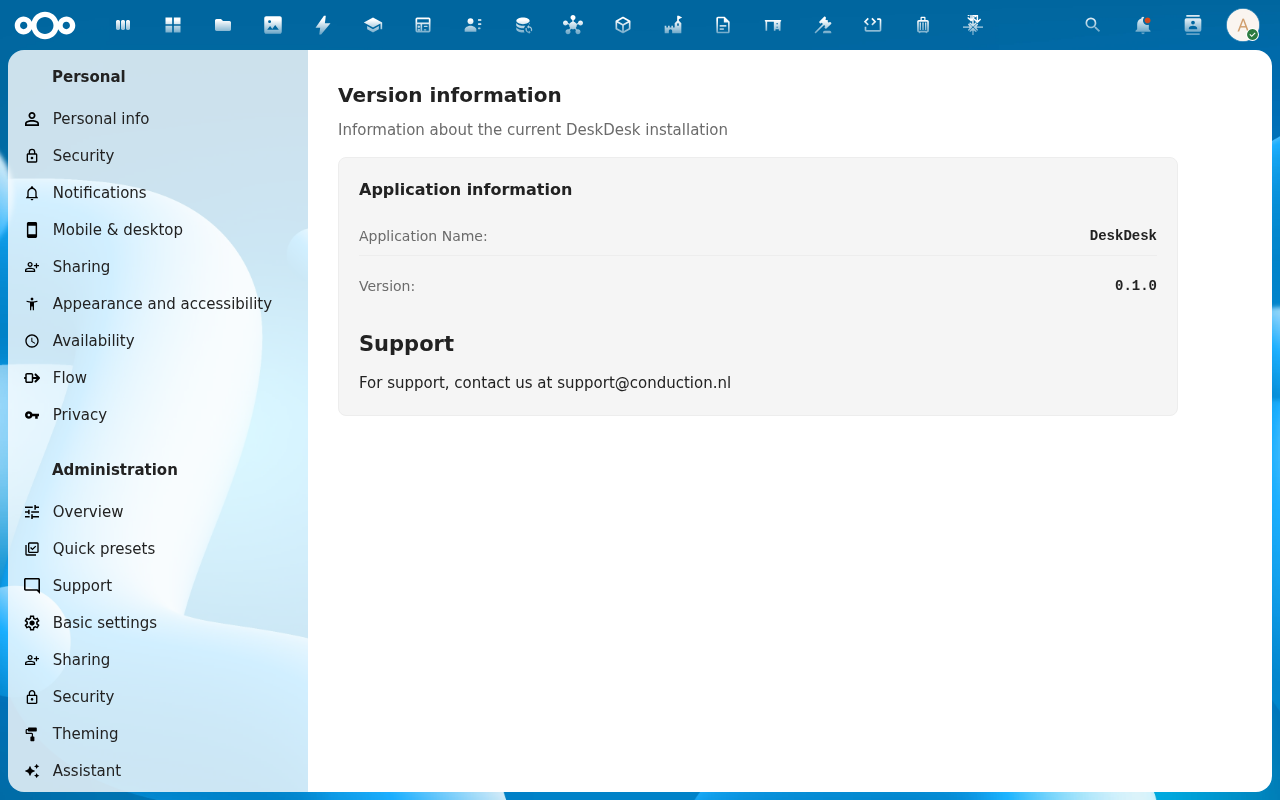Viewport: 1280px width, 800px height.
Task: Open the contacts menu icon
Action: pos(1193,25)
